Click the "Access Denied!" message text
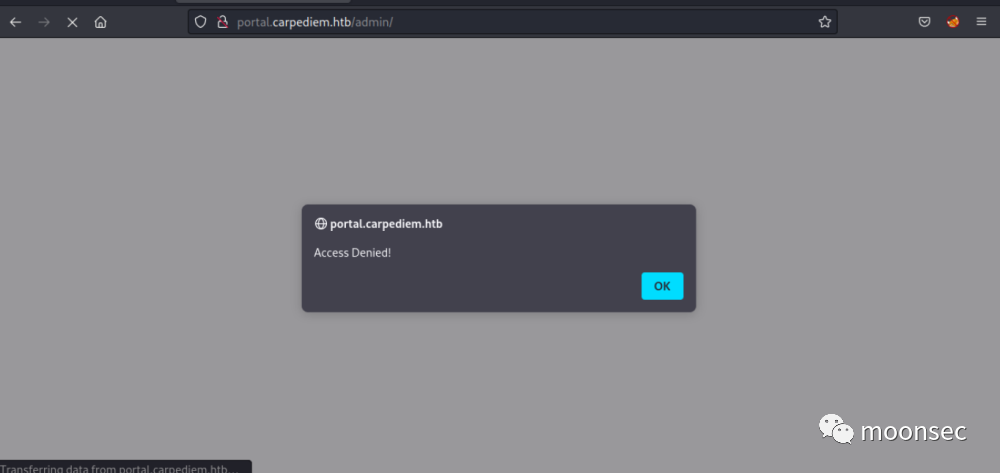1000x473 pixels. tap(352, 253)
